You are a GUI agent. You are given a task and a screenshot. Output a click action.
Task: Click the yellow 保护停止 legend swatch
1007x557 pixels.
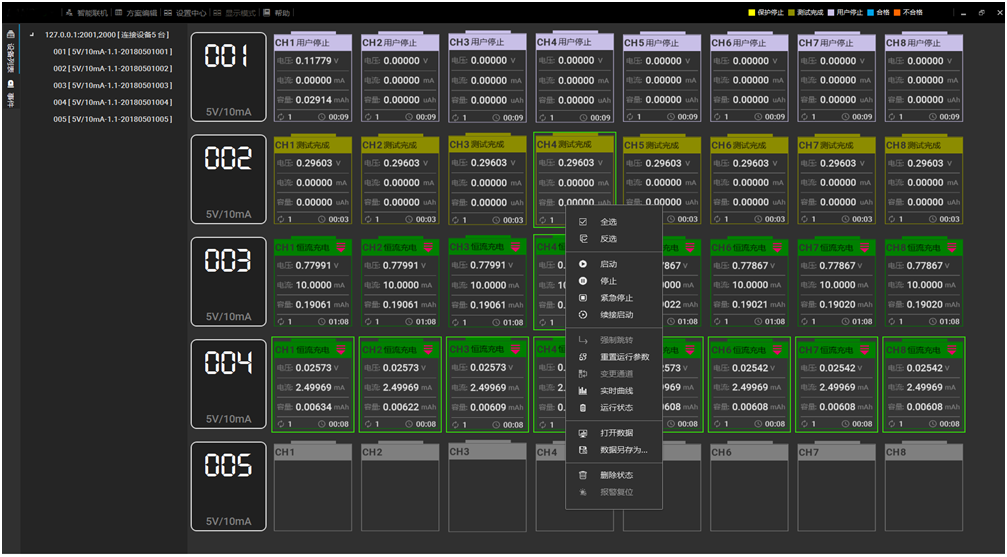pyautogui.click(x=753, y=13)
